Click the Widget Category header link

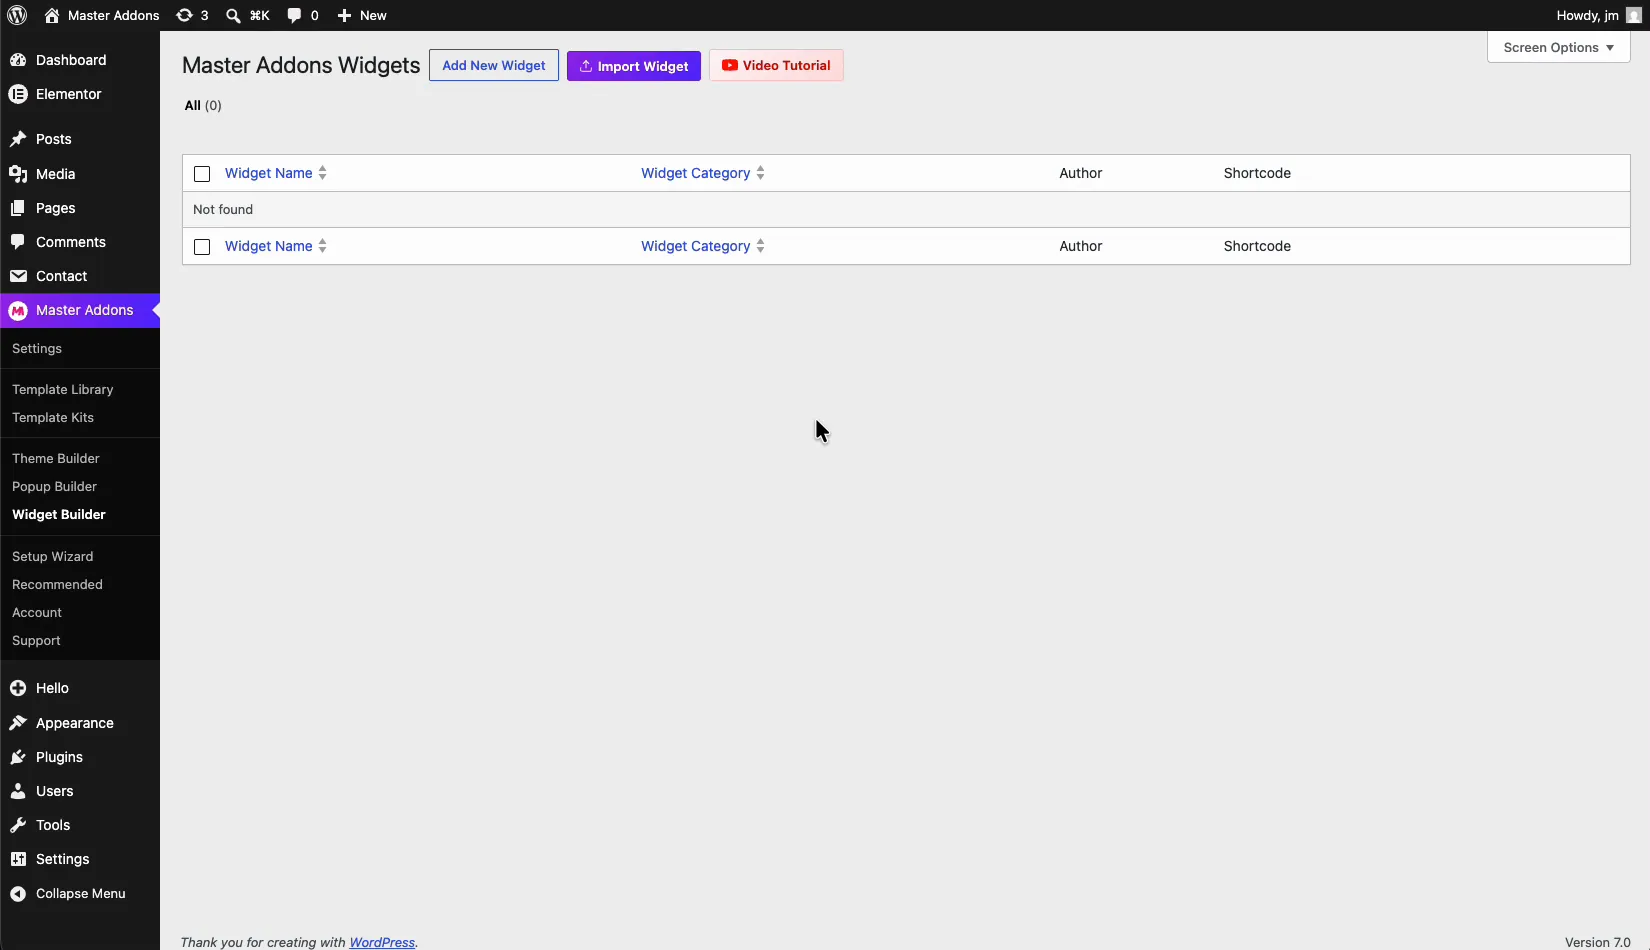point(695,173)
